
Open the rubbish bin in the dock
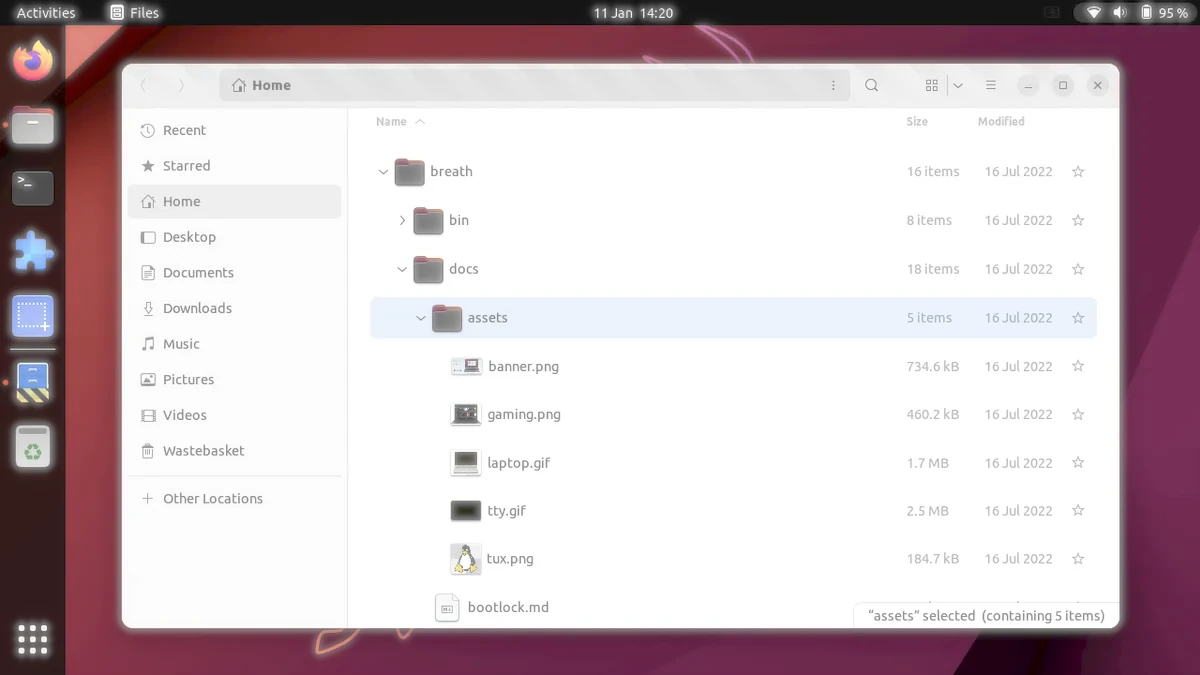(x=33, y=446)
